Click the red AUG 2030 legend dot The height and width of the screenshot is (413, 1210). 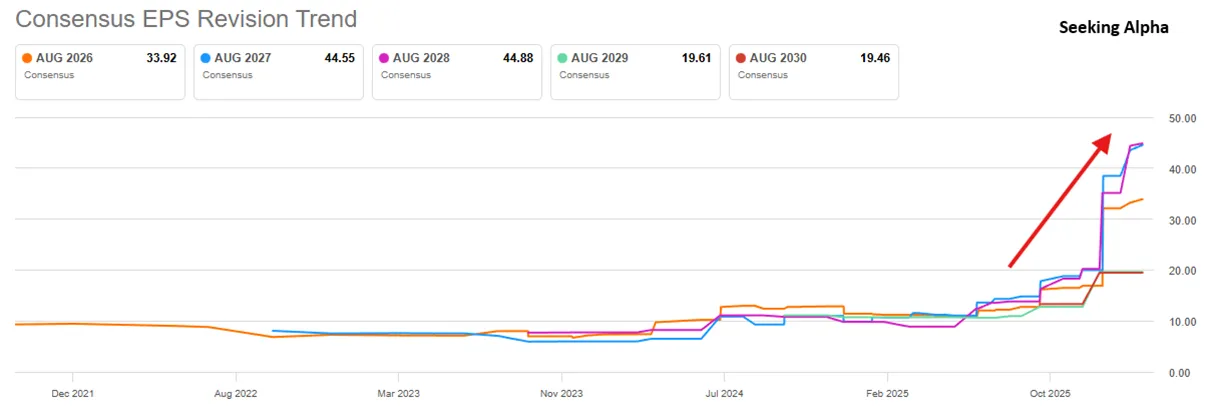tap(740, 58)
